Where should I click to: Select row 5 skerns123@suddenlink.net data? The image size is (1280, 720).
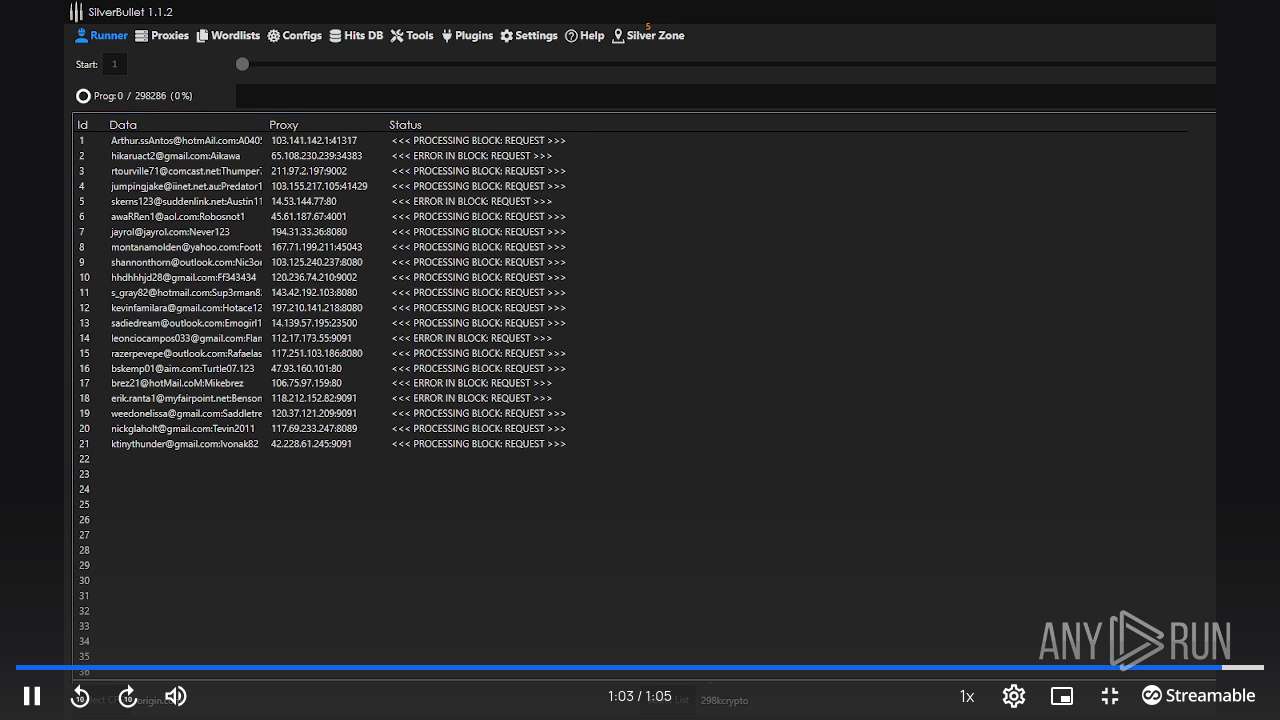(186, 201)
